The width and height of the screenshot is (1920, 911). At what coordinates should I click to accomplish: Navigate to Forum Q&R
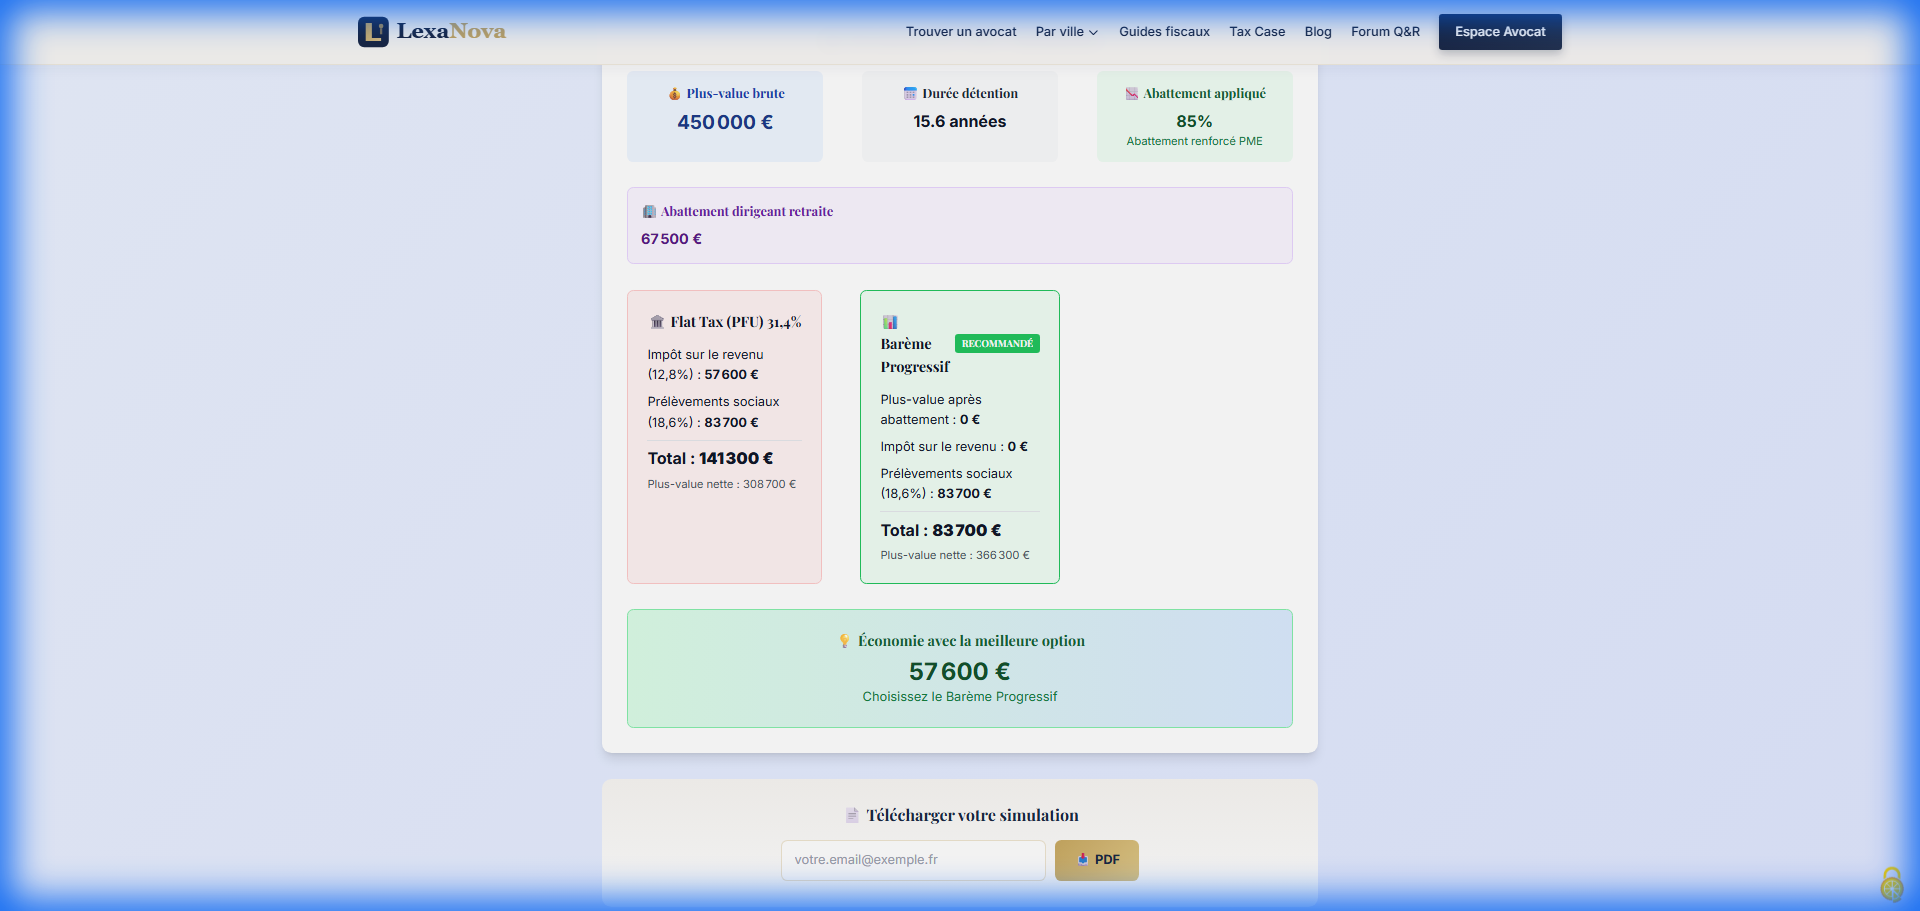[1385, 32]
